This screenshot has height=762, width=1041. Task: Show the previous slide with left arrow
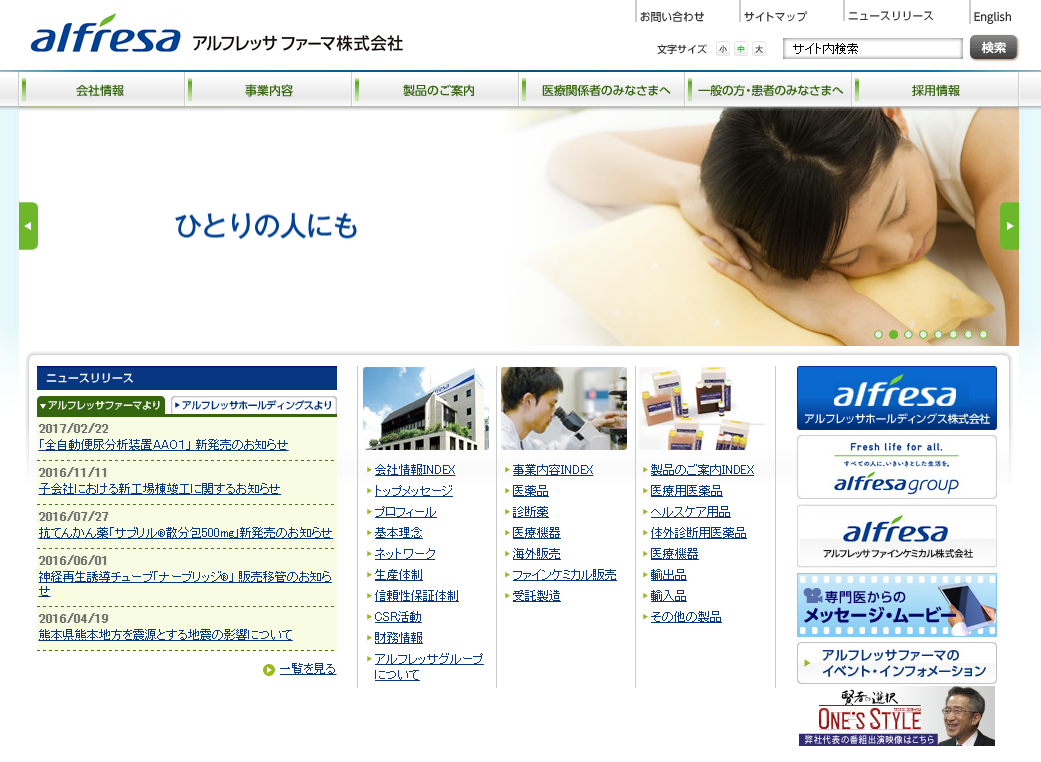coord(29,226)
